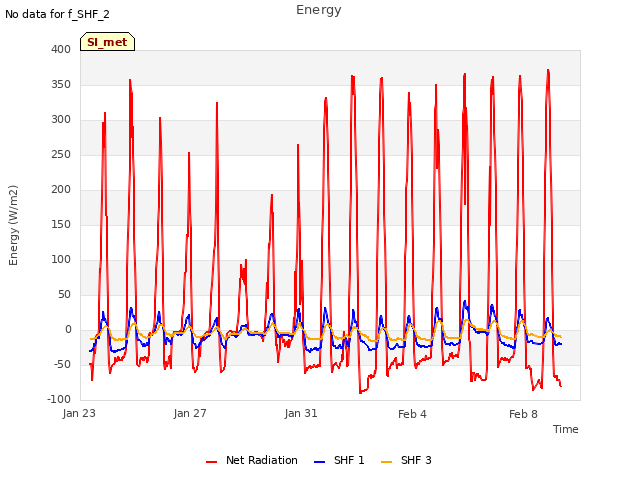Viewport: 640px width, 480px height.
Task: Click the 350 y-axis tick label
Action: [x=61, y=84]
